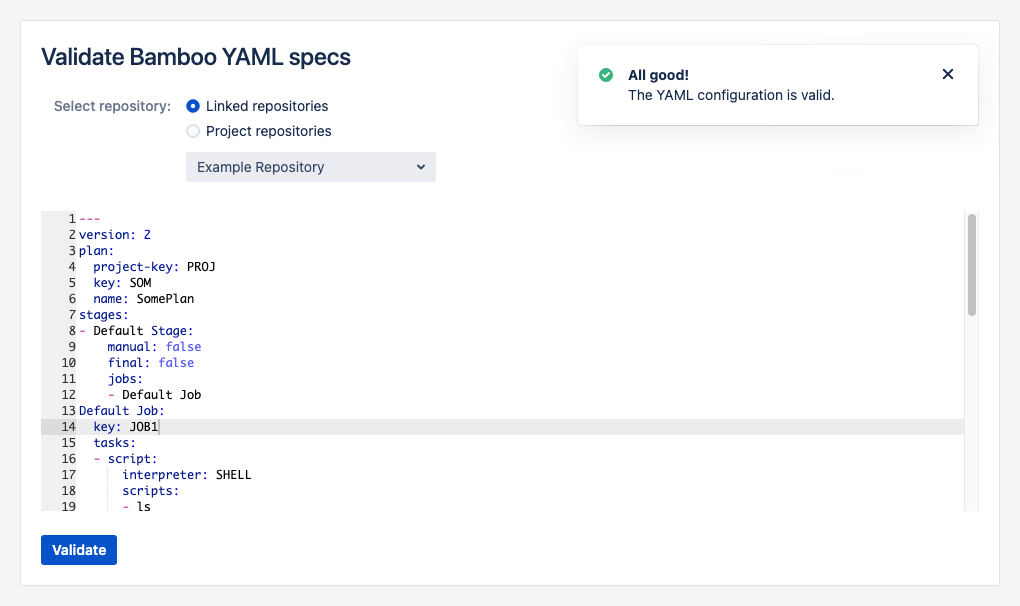Select Linked repositories radio option
The image size is (1020, 606).
pos(193,106)
